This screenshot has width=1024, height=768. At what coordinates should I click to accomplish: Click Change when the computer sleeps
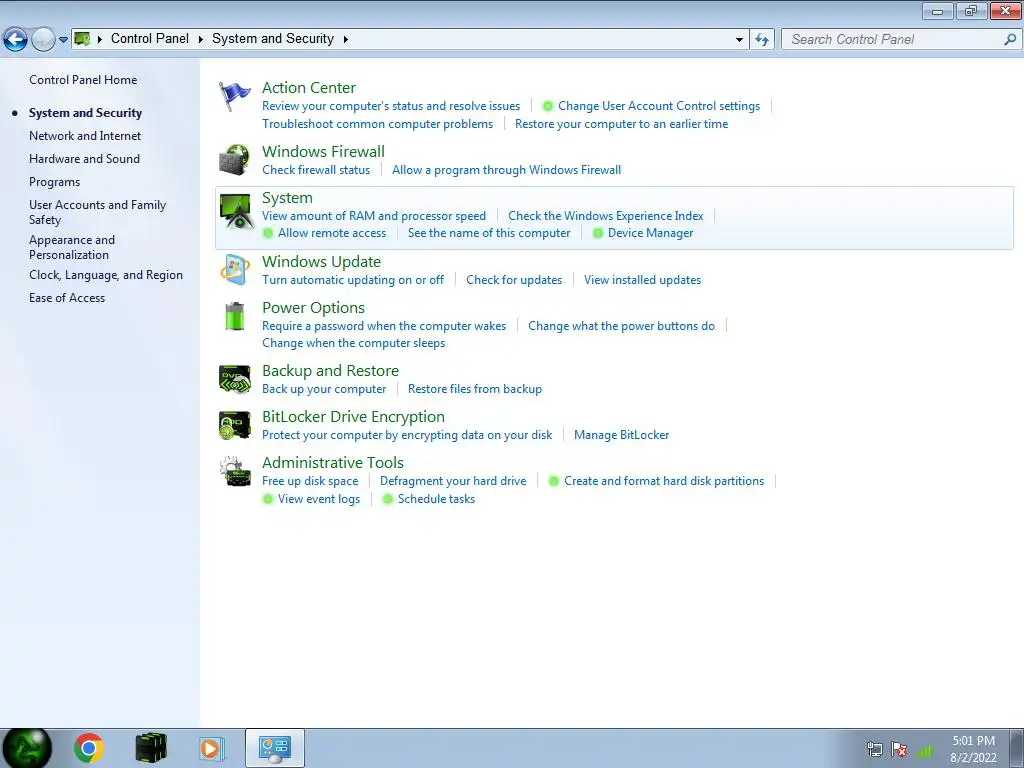[x=353, y=343]
